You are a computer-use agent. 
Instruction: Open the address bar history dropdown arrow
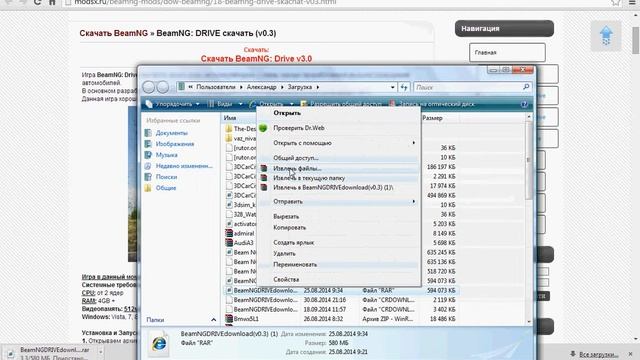[x=393, y=87]
